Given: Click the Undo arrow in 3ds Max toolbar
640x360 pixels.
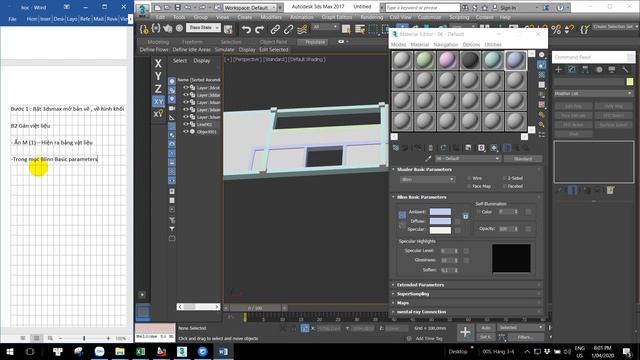Looking at the screenshot, I should (x=246, y=29).
